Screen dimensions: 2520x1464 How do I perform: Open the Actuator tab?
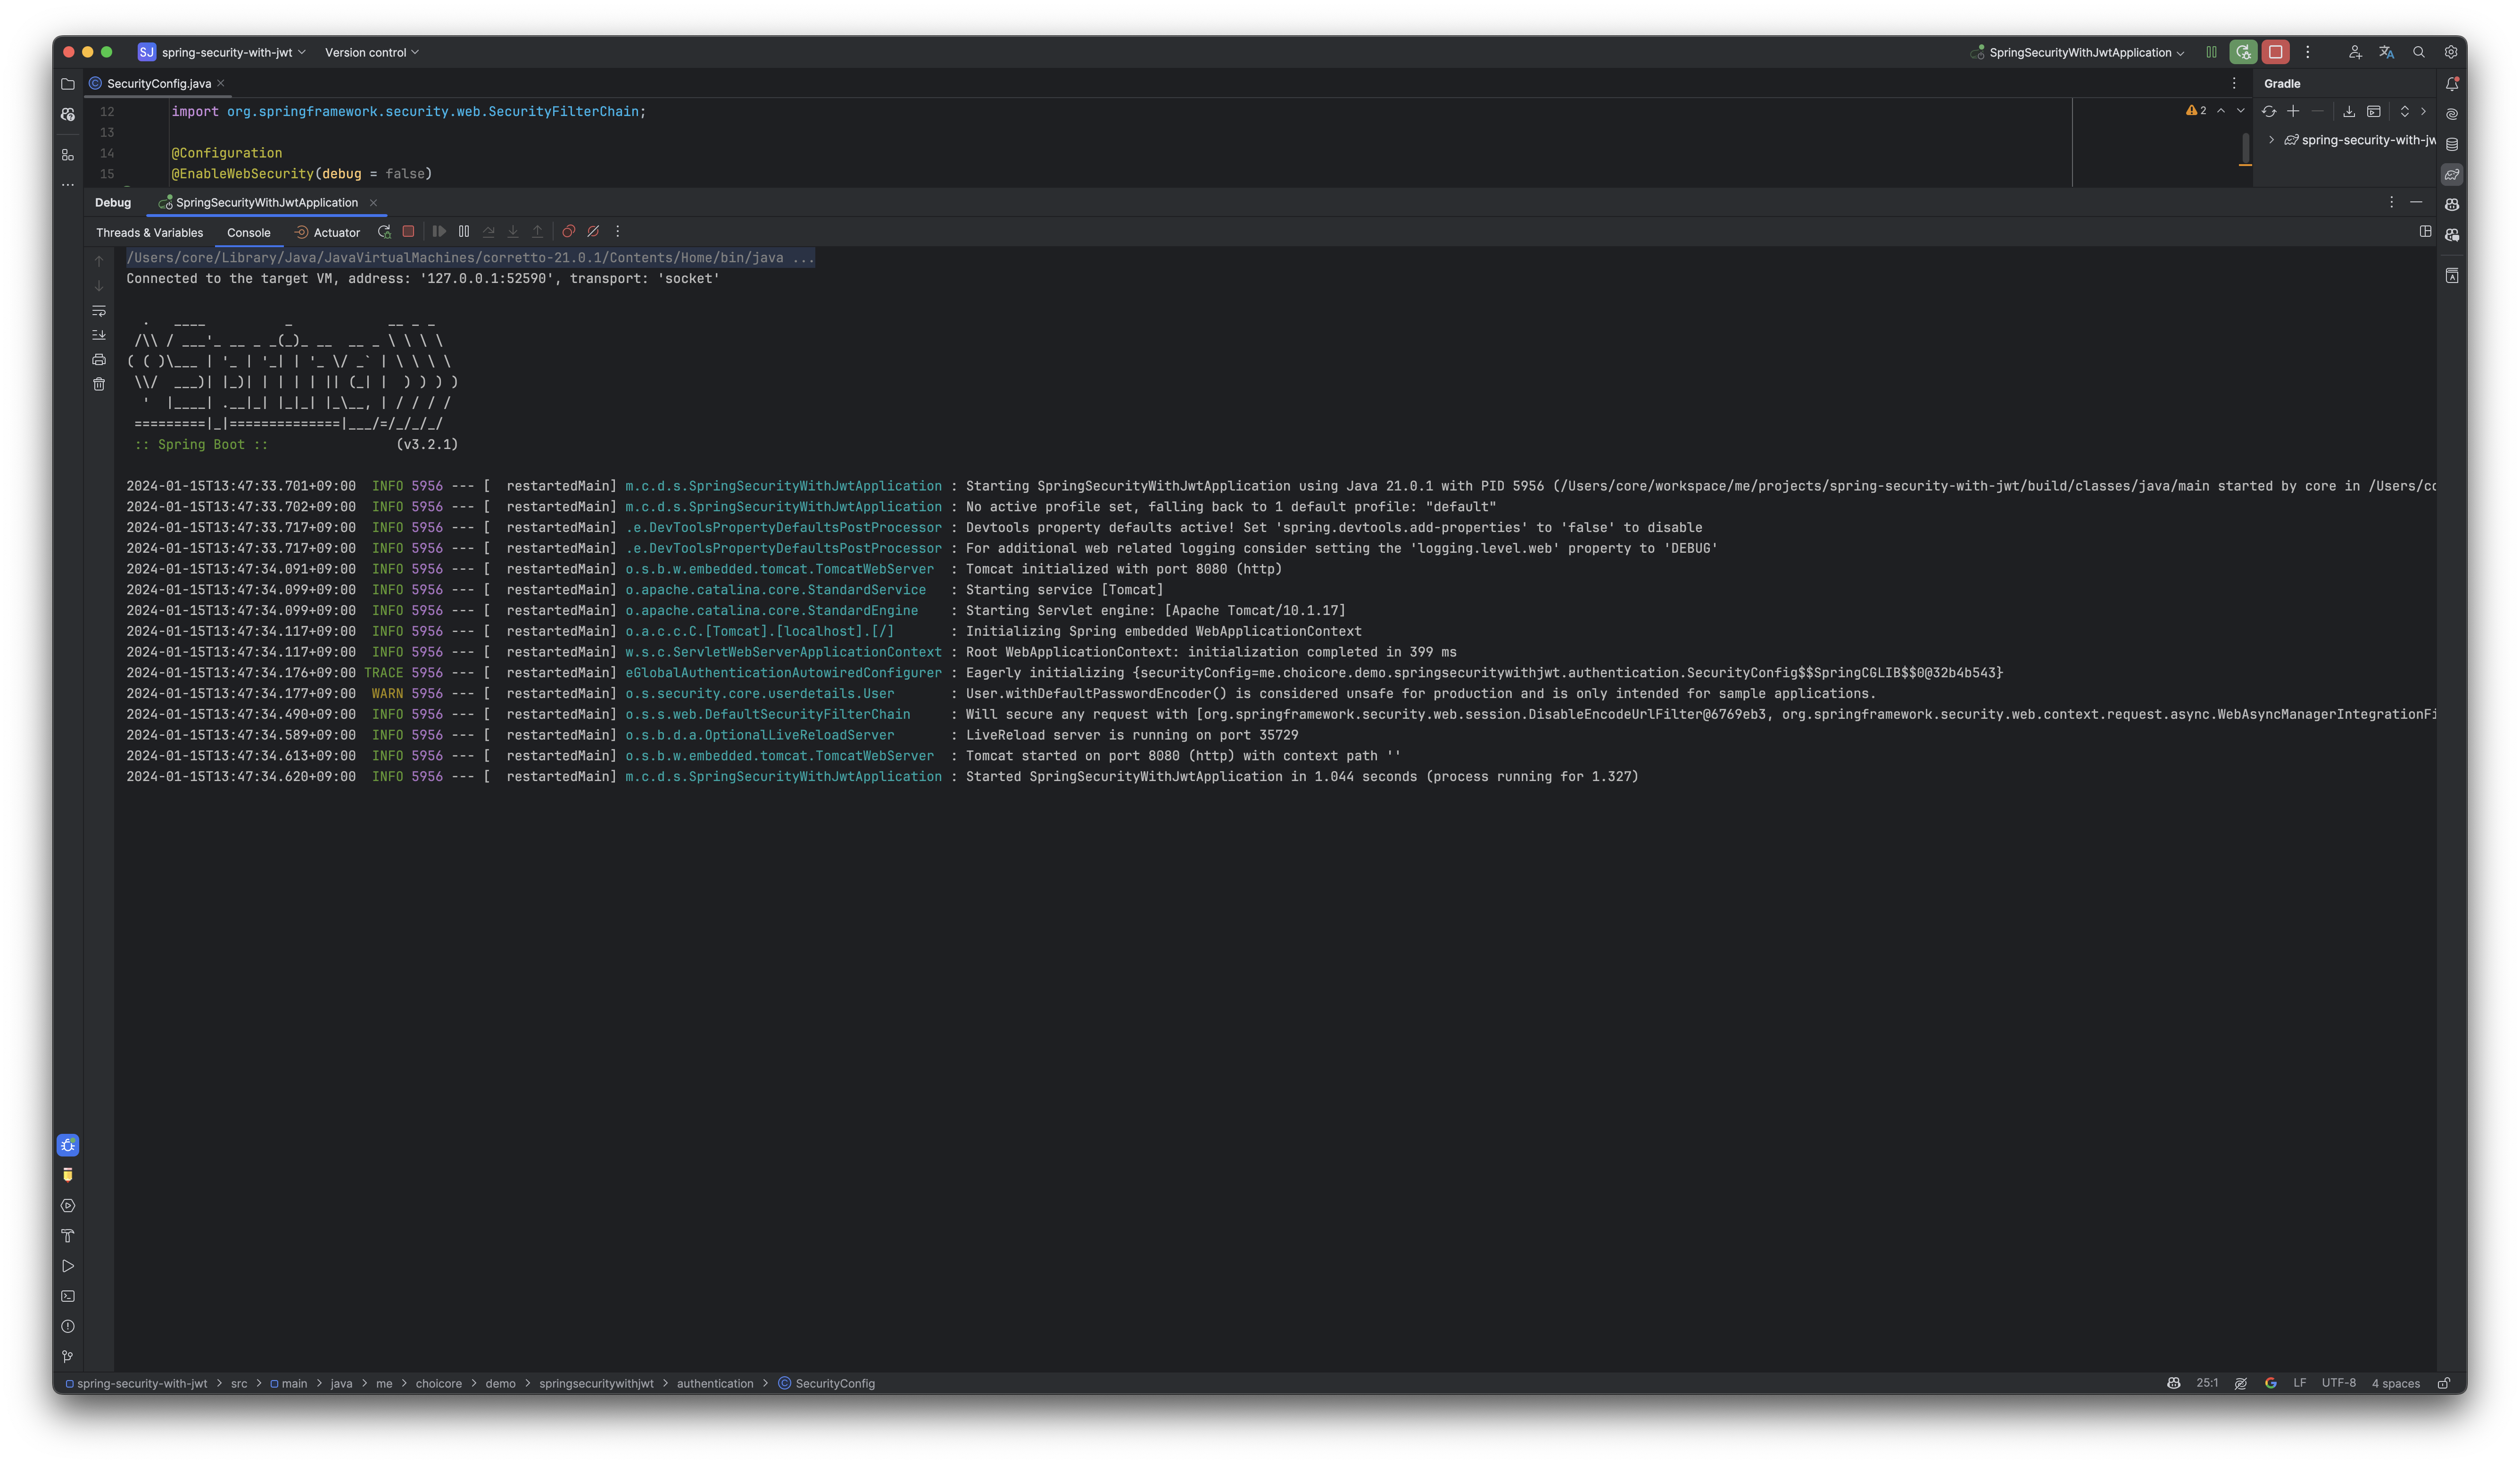[x=328, y=232]
